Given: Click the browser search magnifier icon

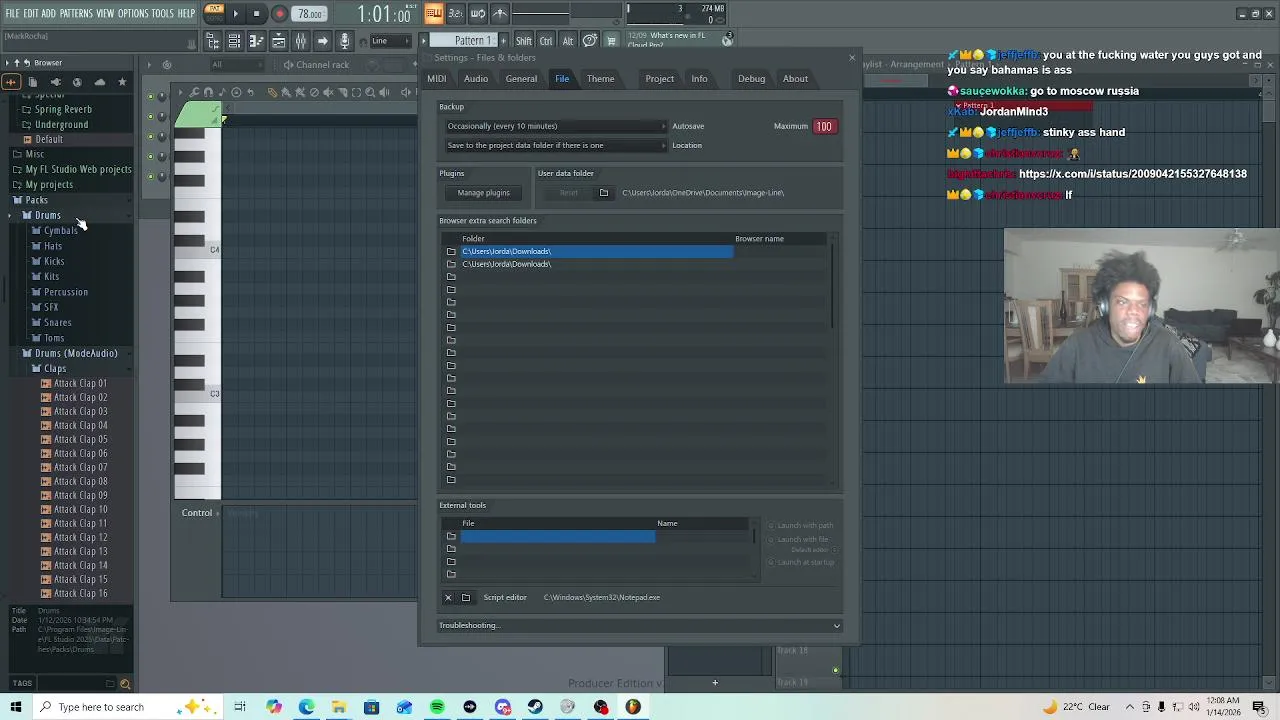Looking at the screenshot, I should [x=125, y=684].
